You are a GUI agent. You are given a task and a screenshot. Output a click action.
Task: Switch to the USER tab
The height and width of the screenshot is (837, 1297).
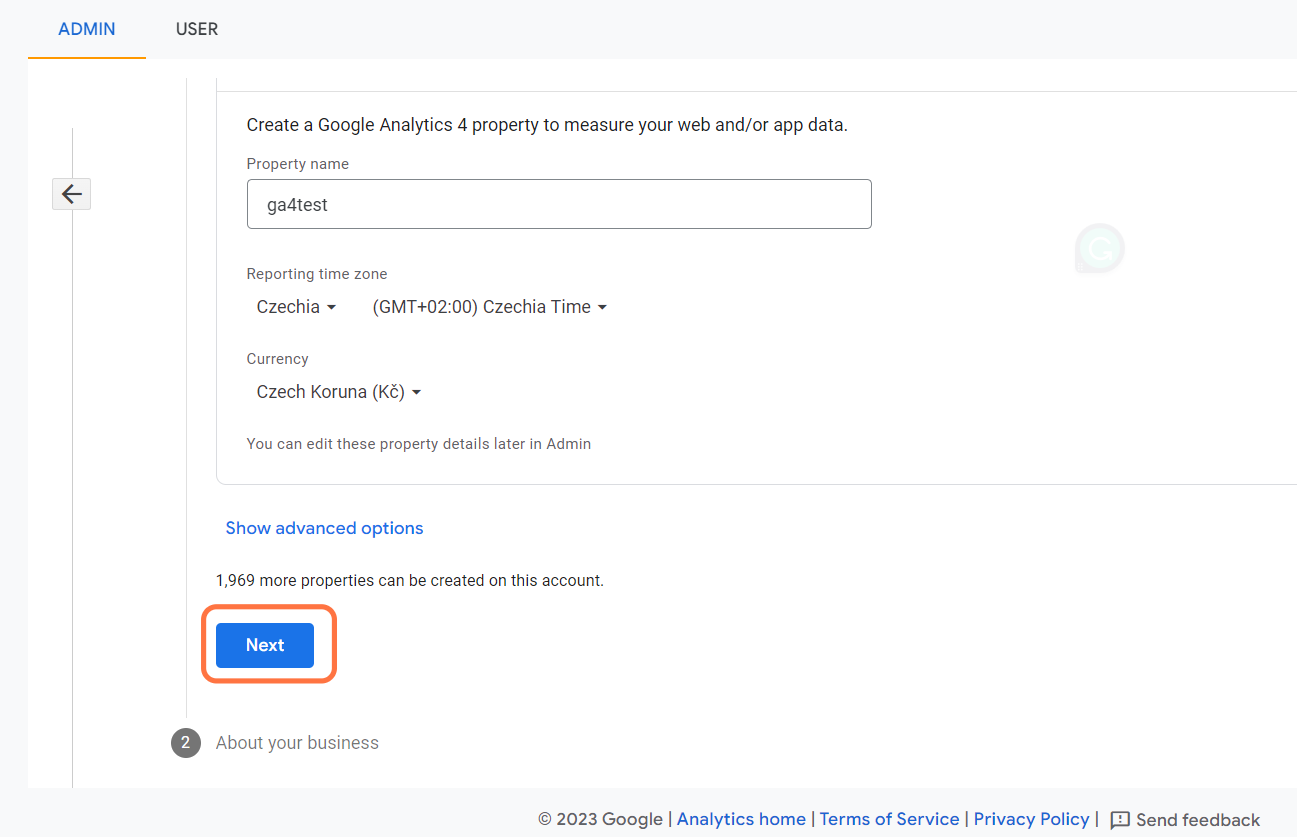[197, 29]
